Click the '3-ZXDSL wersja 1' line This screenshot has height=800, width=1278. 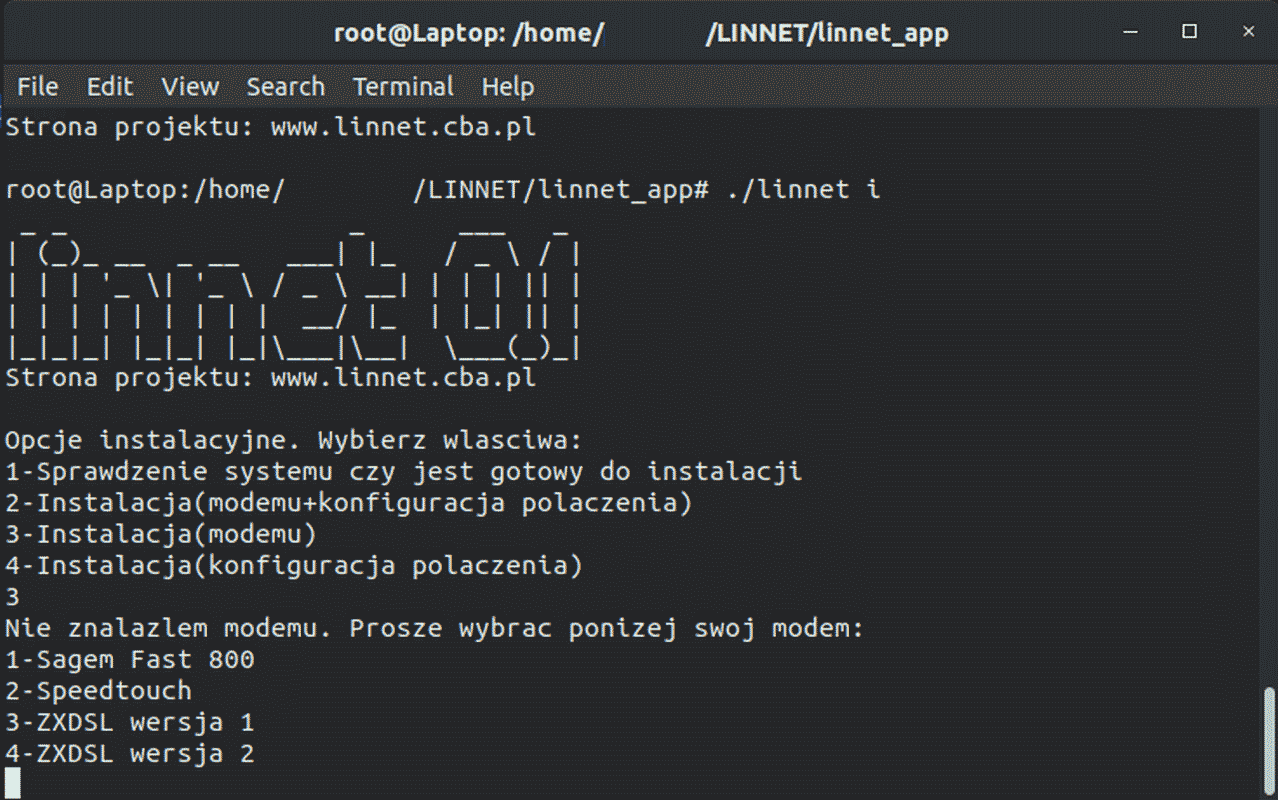pos(130,721)
